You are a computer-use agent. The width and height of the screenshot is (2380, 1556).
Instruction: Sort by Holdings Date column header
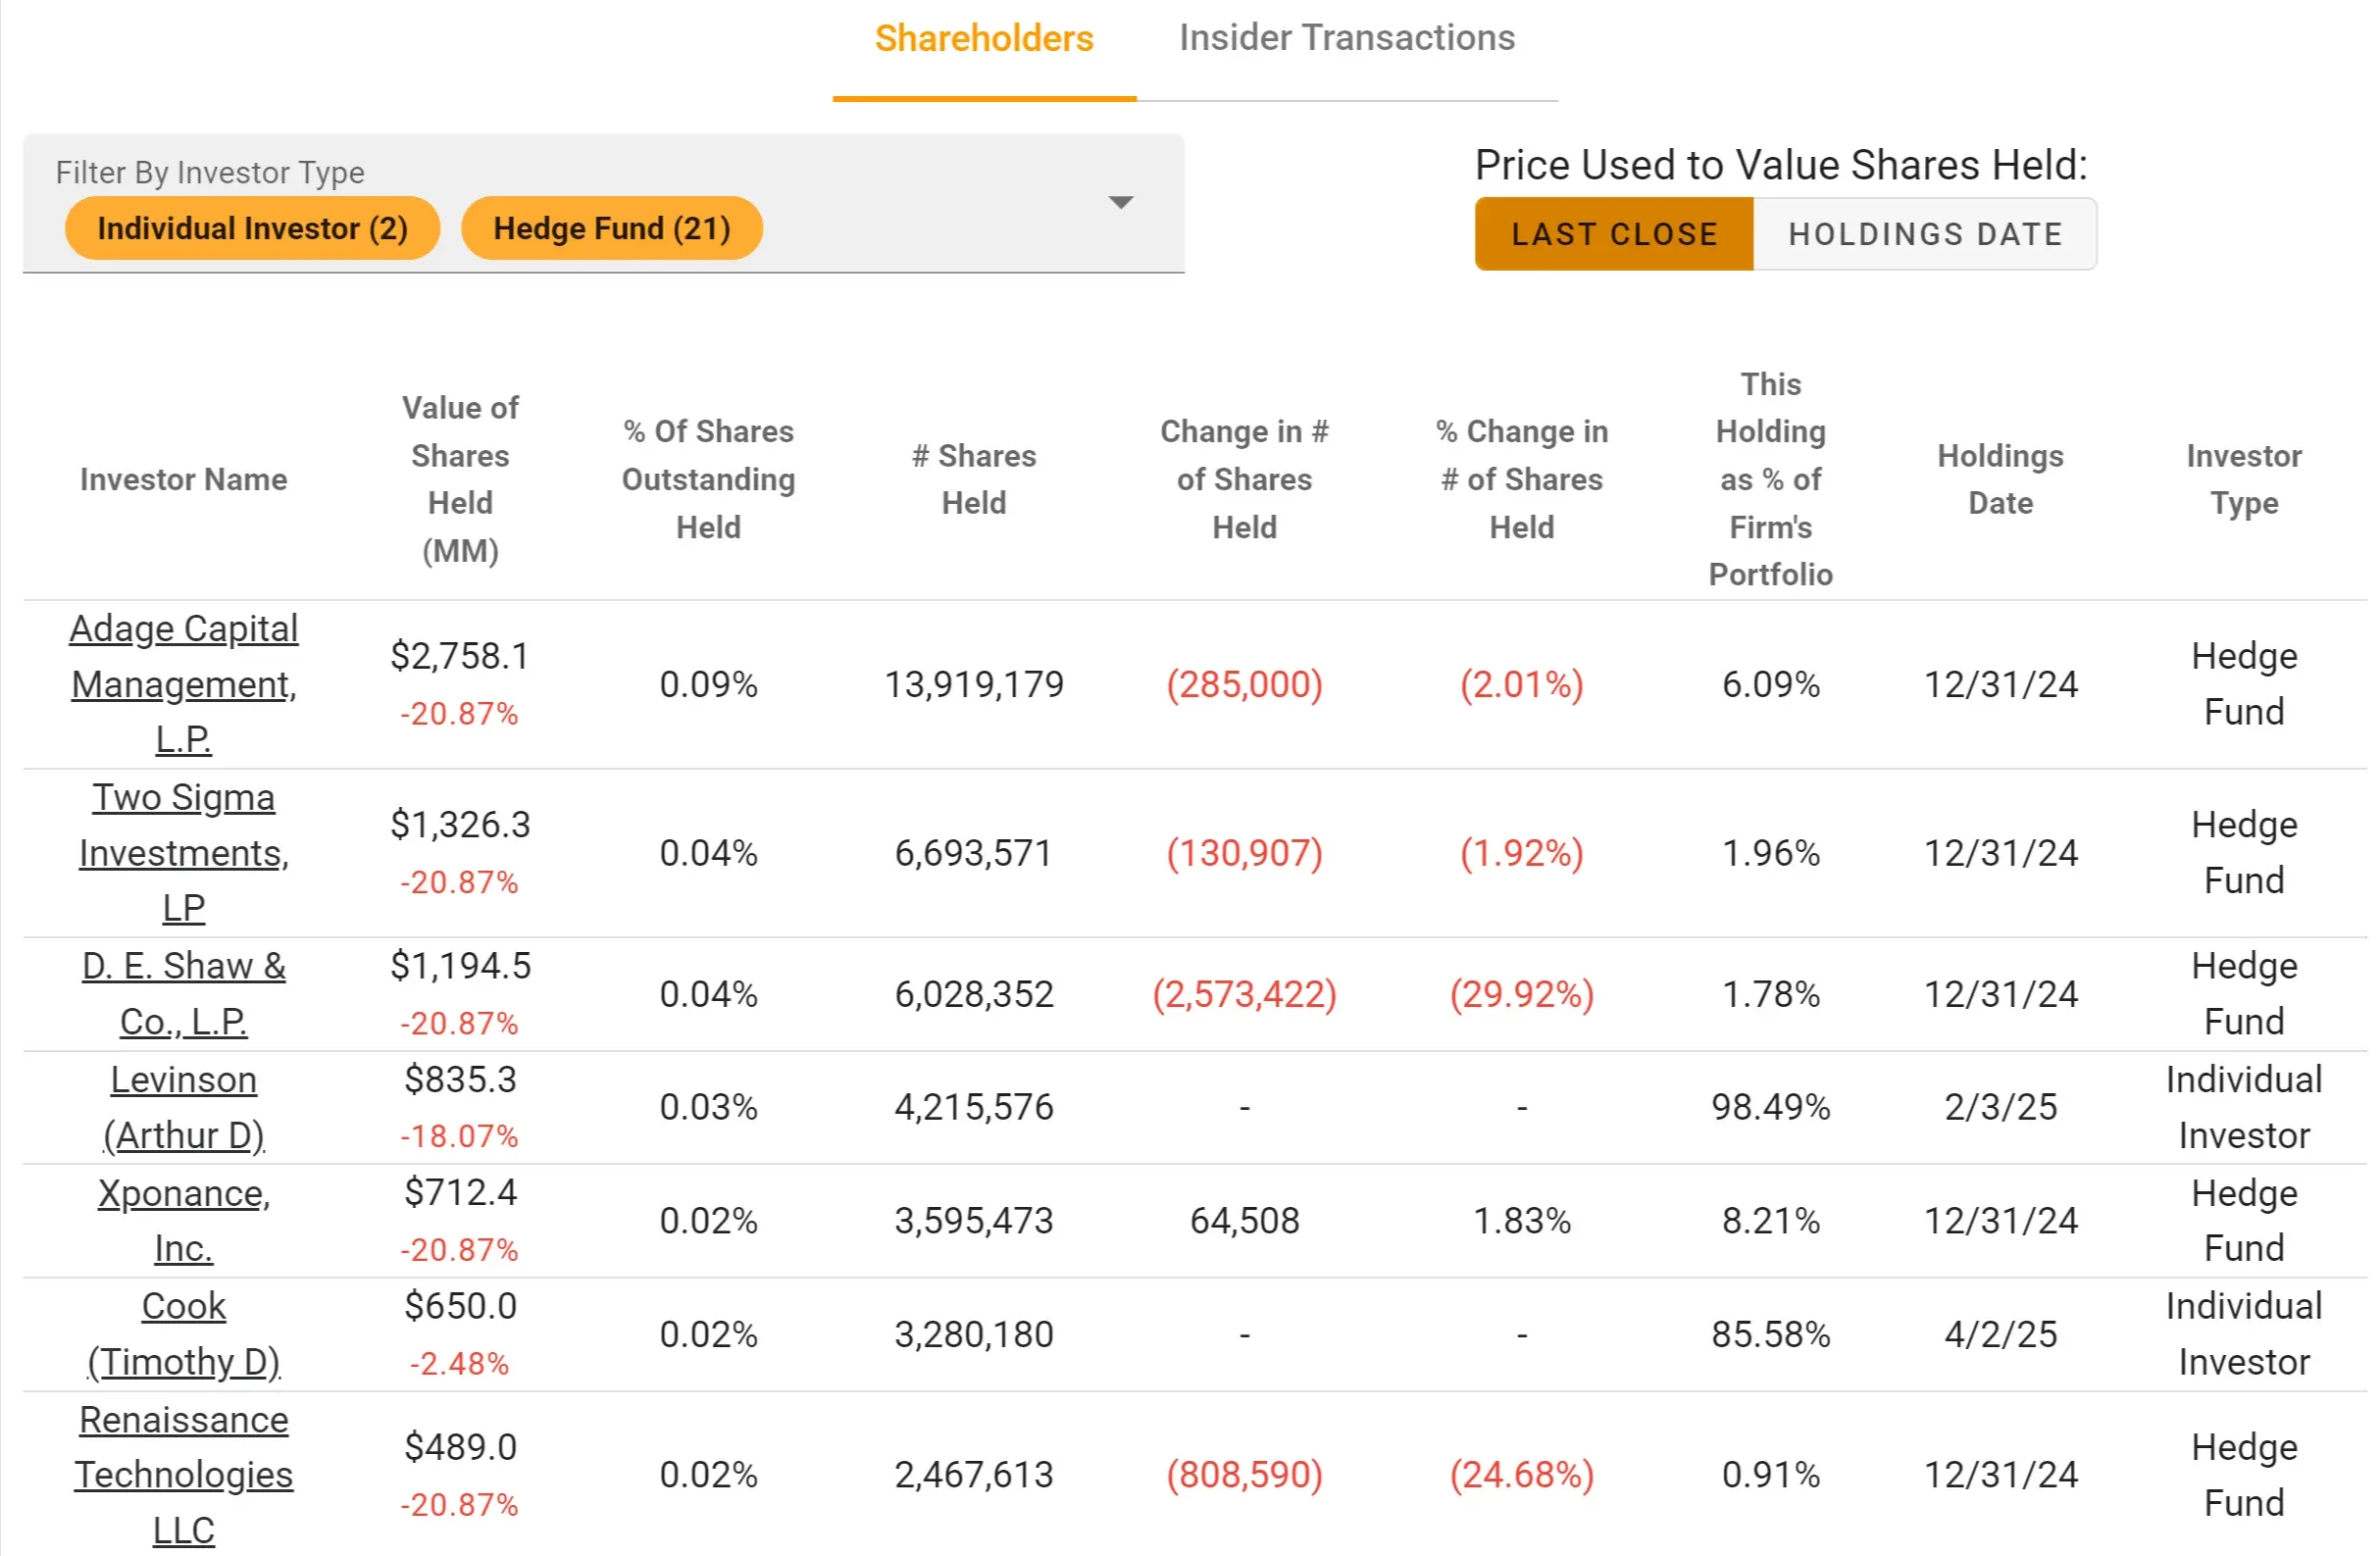[1999, 479]
